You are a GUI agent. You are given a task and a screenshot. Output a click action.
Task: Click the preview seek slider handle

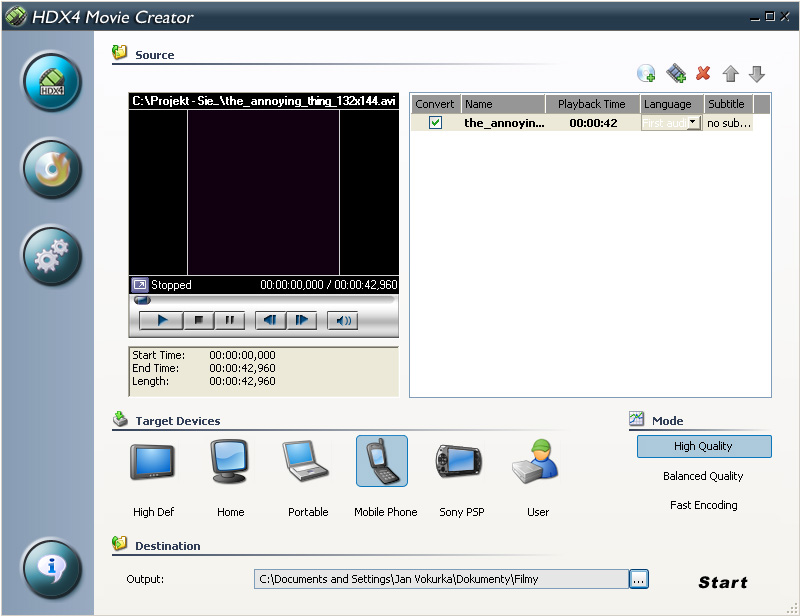click(142, 300)
